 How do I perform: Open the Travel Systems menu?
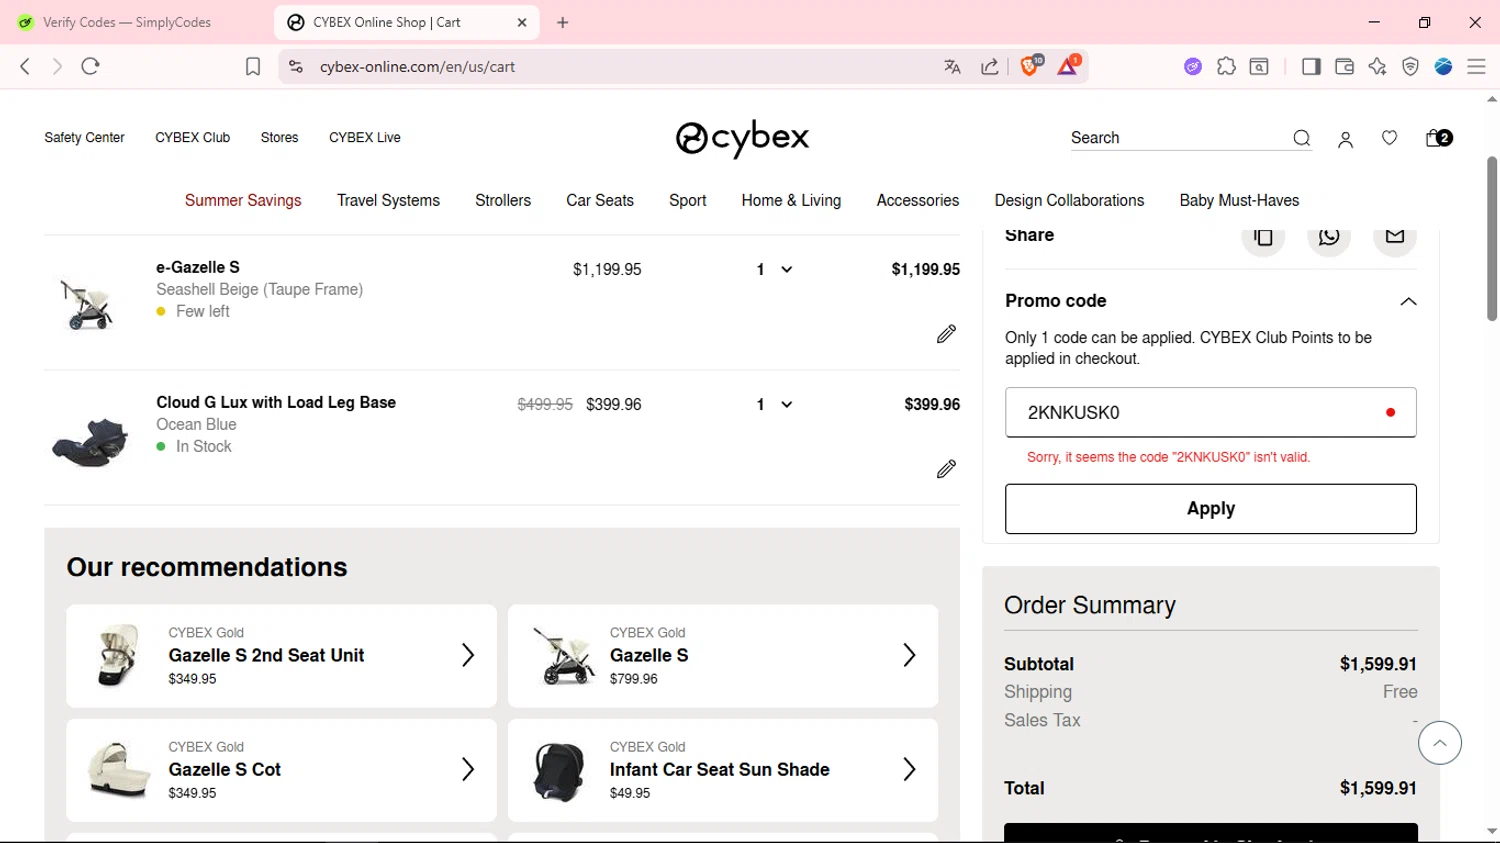click(388, 200)
